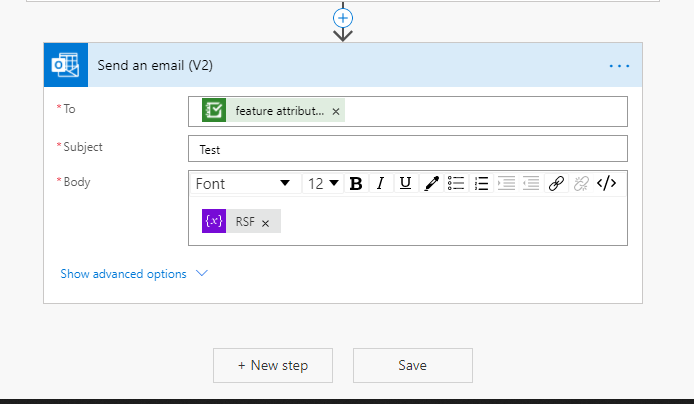Toggle italic text formatting

[x=380, y=183]
